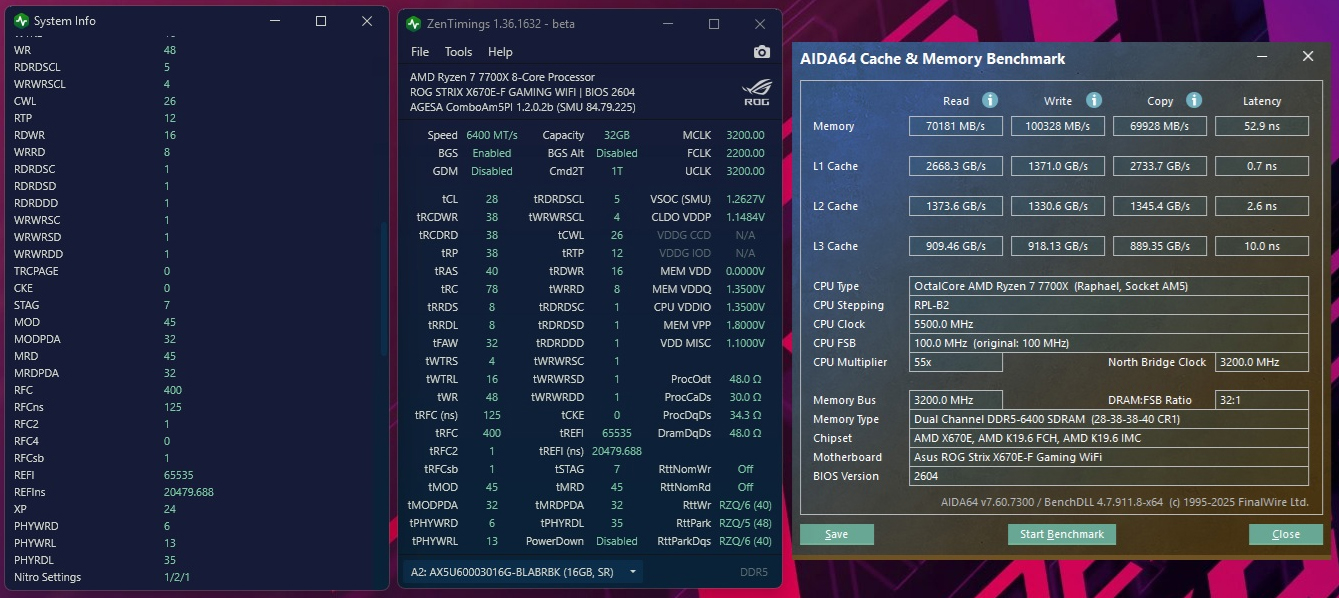
Task: Maximize the System Info window
Action: pos(321,21)
